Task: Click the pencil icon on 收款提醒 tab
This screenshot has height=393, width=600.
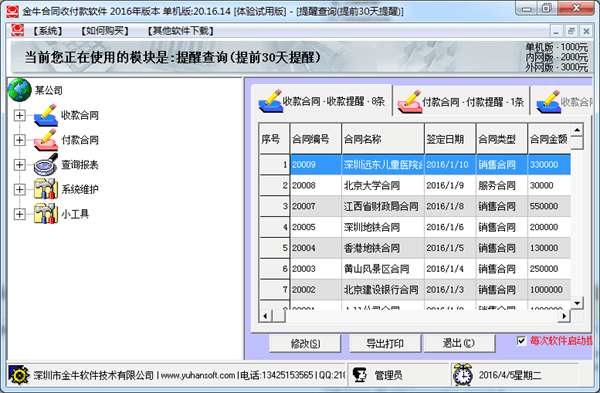Action: (271, 101)
